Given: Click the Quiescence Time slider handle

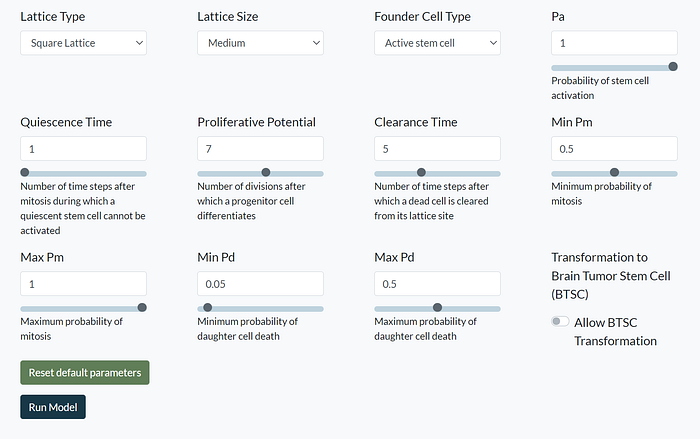Looking at the screenshot, I should tap(25, 172).
